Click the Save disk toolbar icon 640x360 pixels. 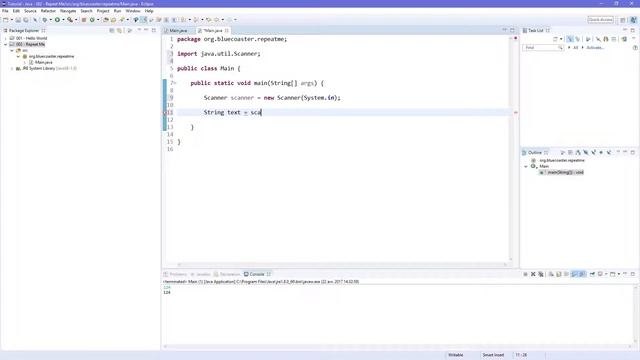coord(18,20)
